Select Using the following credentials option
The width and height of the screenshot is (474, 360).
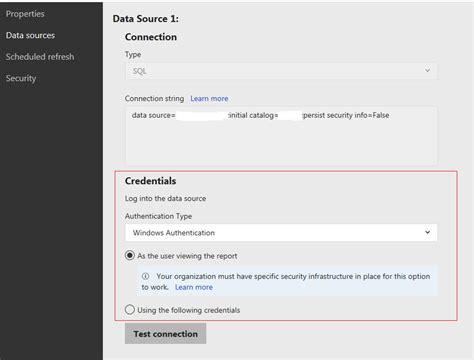[x=130, y=310]
